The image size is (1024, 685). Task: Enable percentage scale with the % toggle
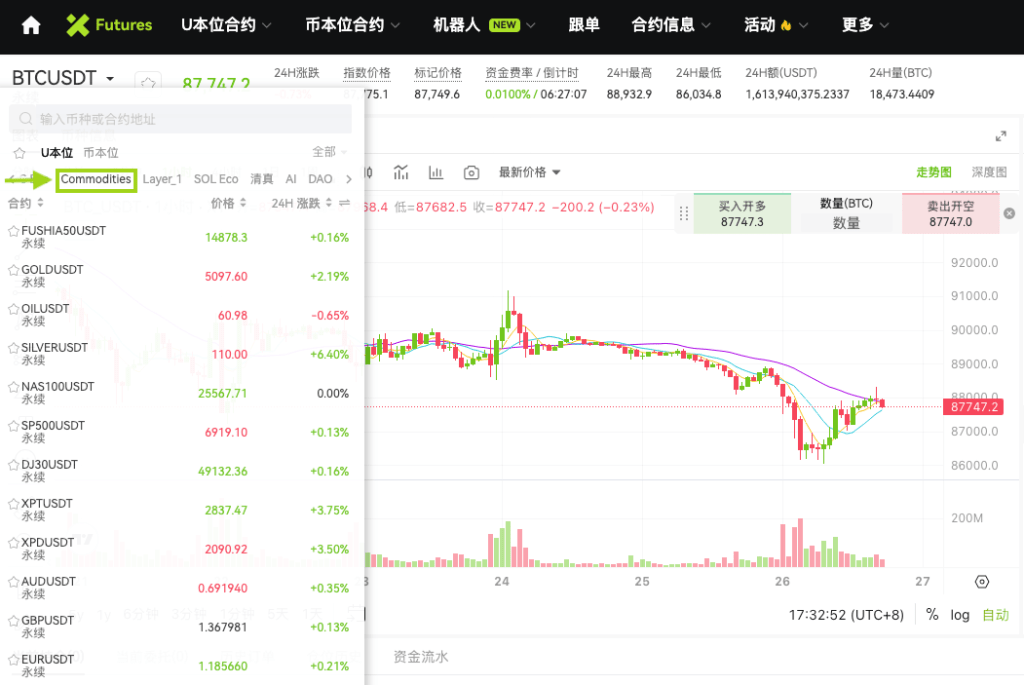931,615
